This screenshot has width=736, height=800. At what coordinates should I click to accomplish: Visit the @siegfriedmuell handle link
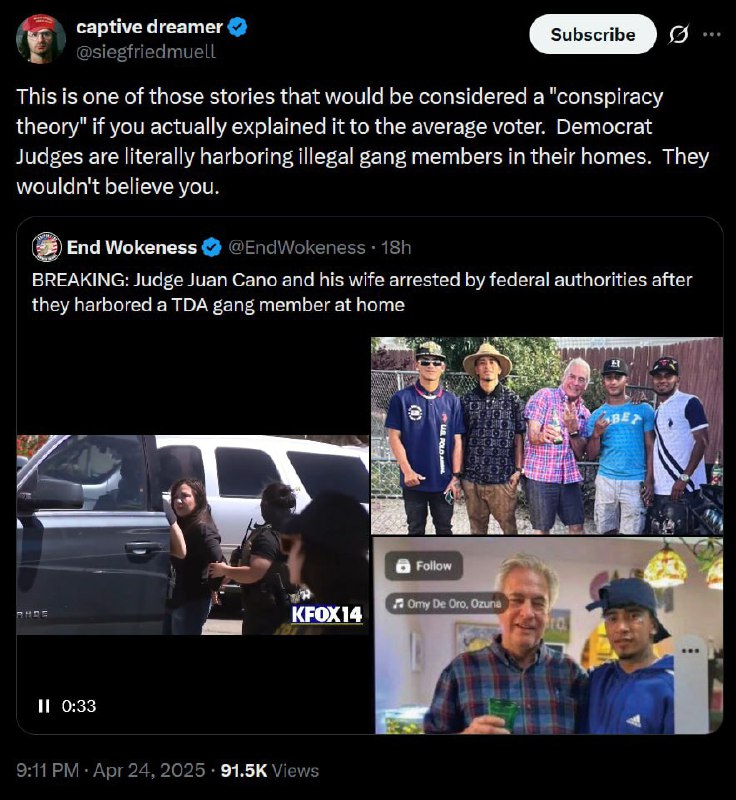point(146,52)
